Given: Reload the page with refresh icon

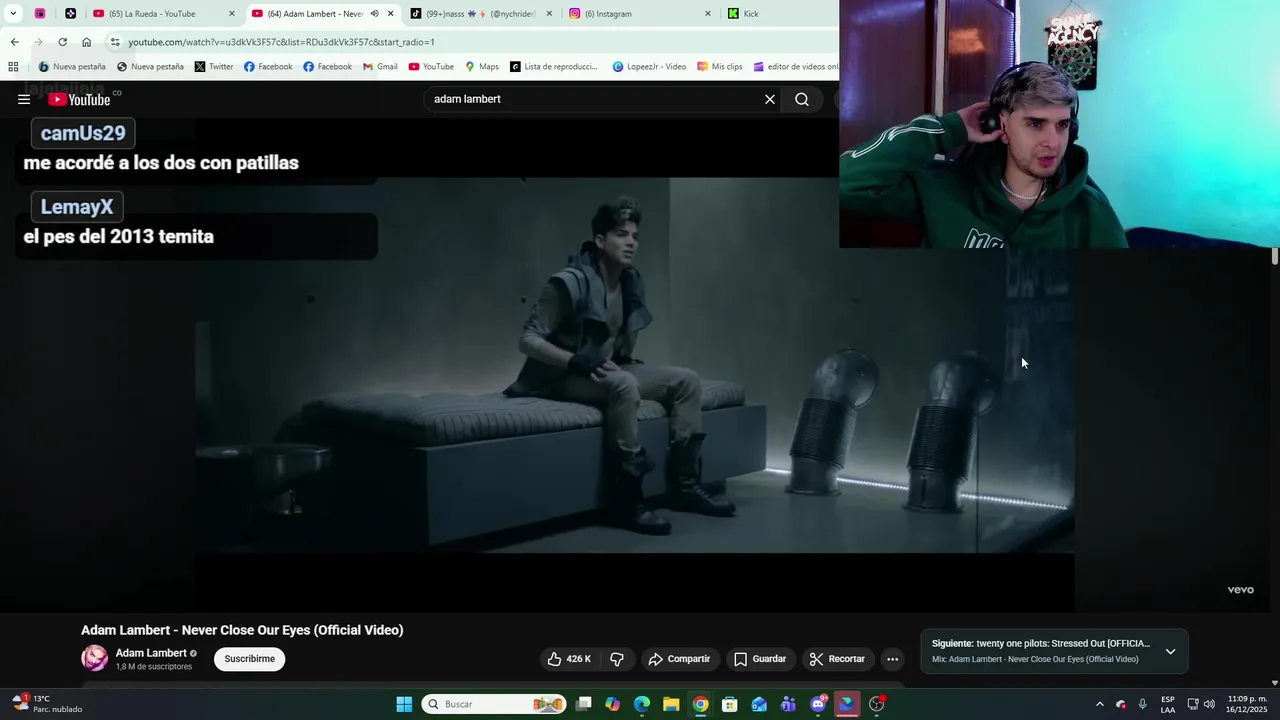Looking at the screenshot, I should [x=62, y=42].
